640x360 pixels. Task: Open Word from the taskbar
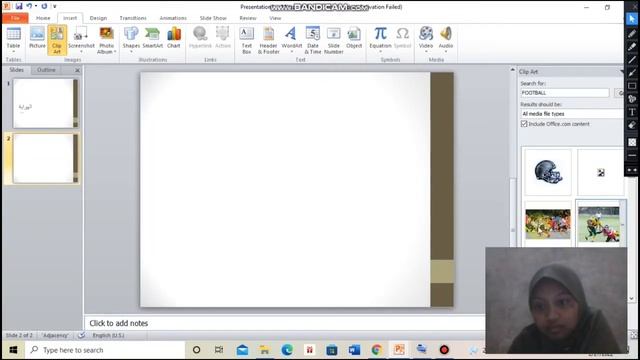click(354, 350)
